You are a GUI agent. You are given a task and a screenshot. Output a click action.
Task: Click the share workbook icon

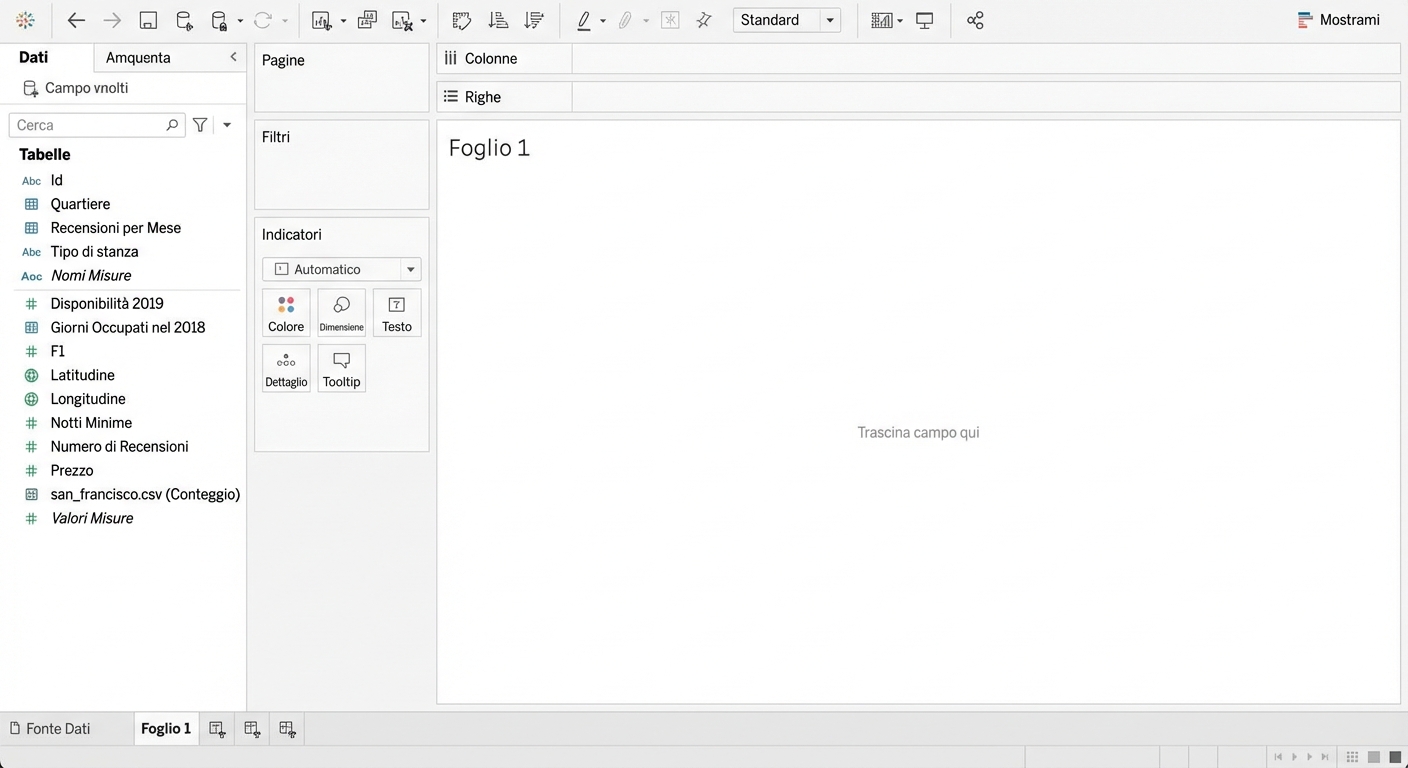(x=975, y=20)
